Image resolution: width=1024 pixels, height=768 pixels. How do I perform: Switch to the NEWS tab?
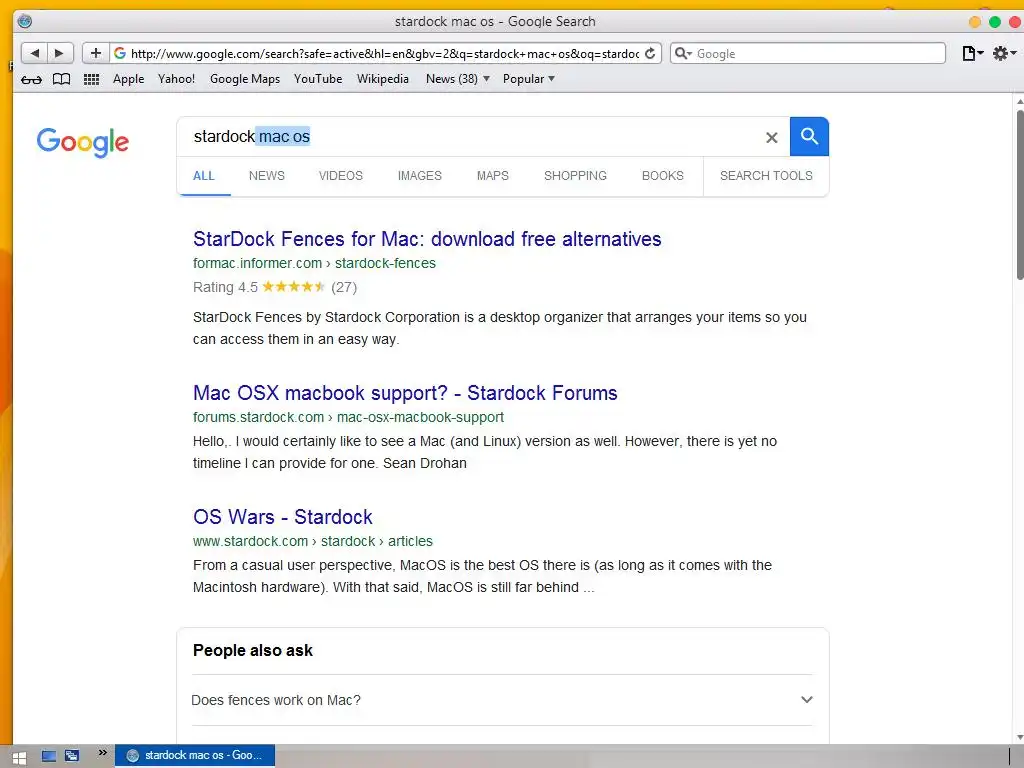pos(266,176)
